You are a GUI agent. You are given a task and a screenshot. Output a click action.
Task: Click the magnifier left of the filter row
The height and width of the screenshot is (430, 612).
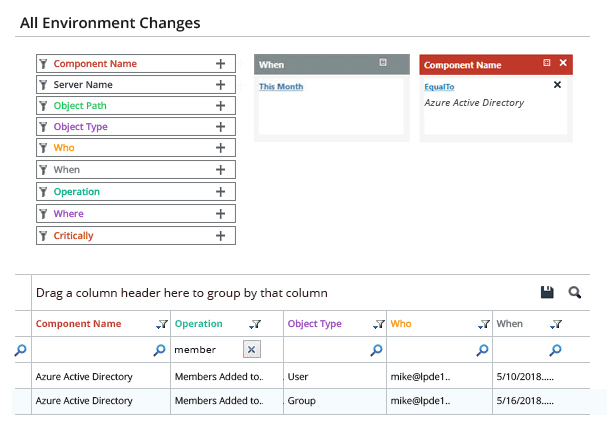click(20, 350)
